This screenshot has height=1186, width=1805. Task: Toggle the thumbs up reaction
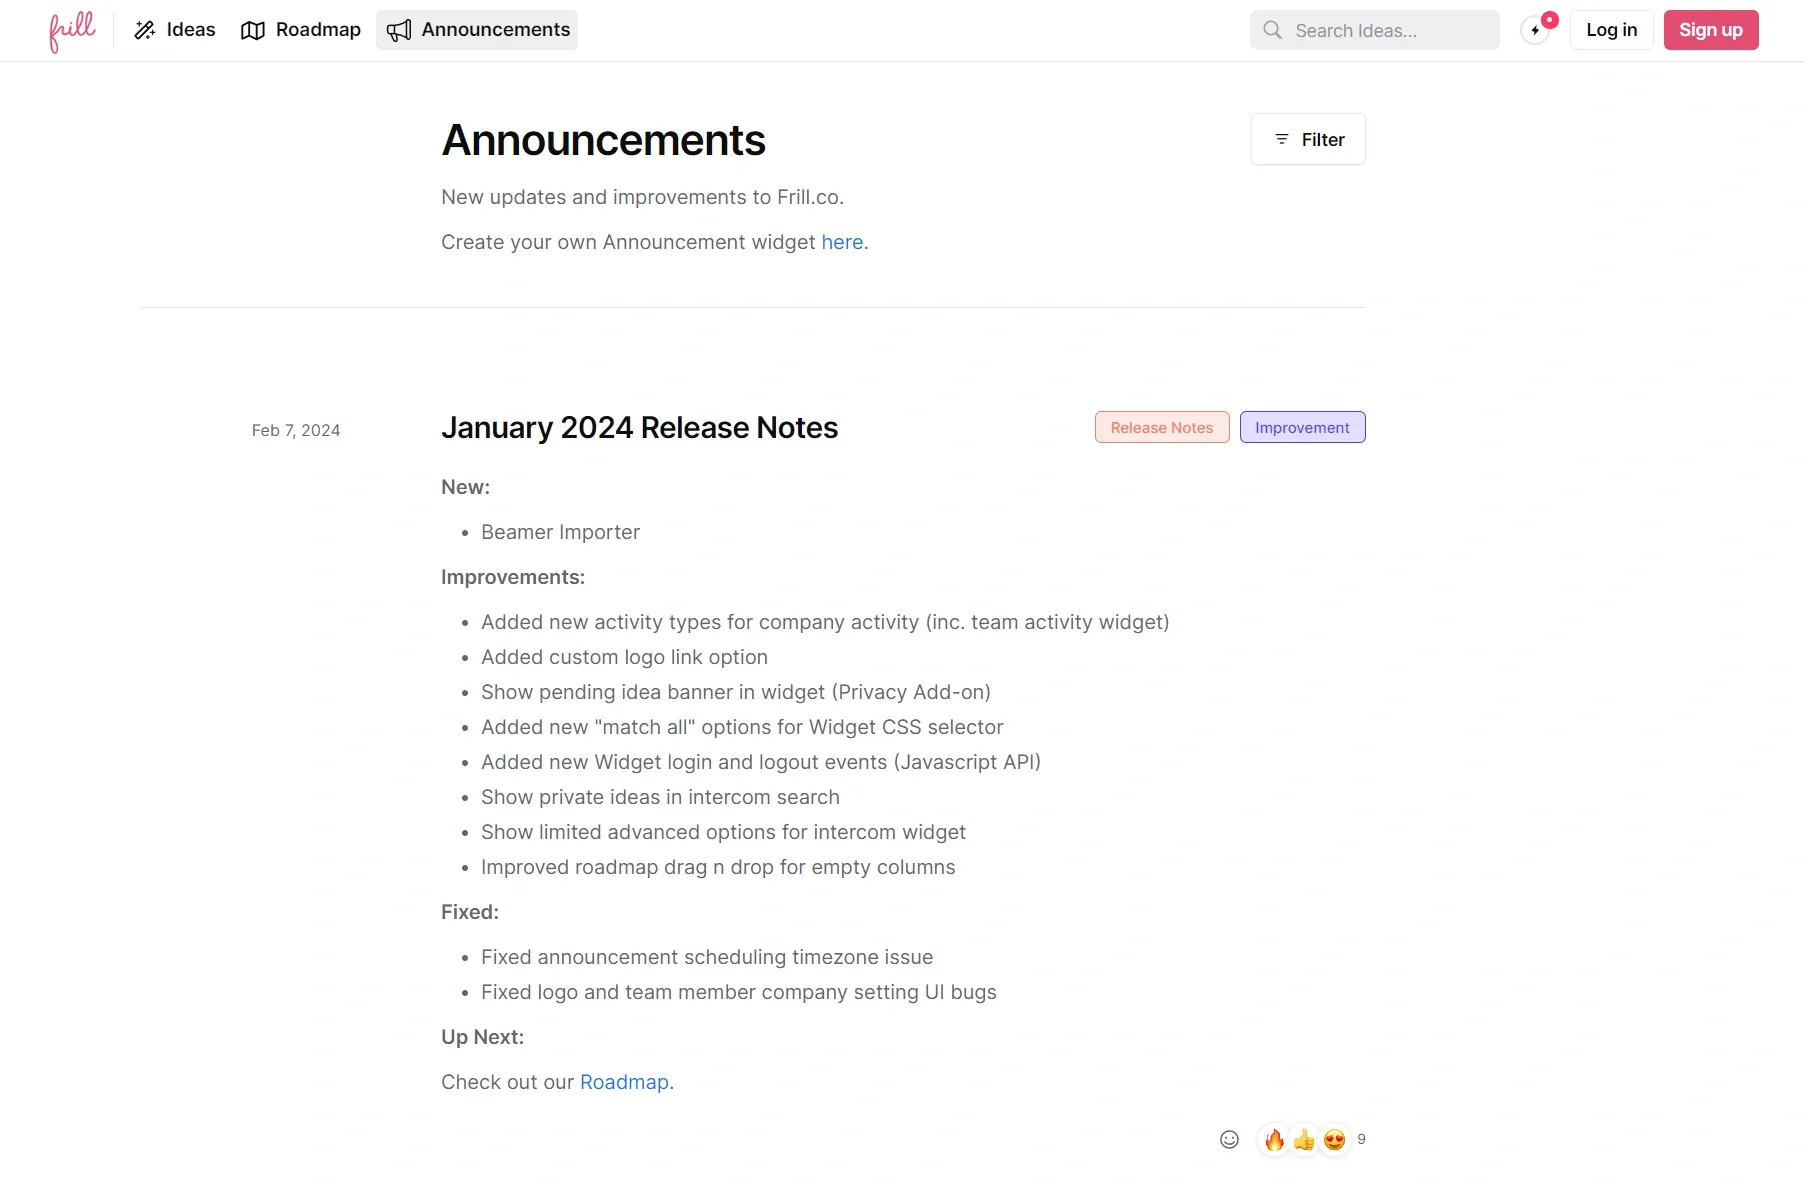[x=1303, y=1139]
